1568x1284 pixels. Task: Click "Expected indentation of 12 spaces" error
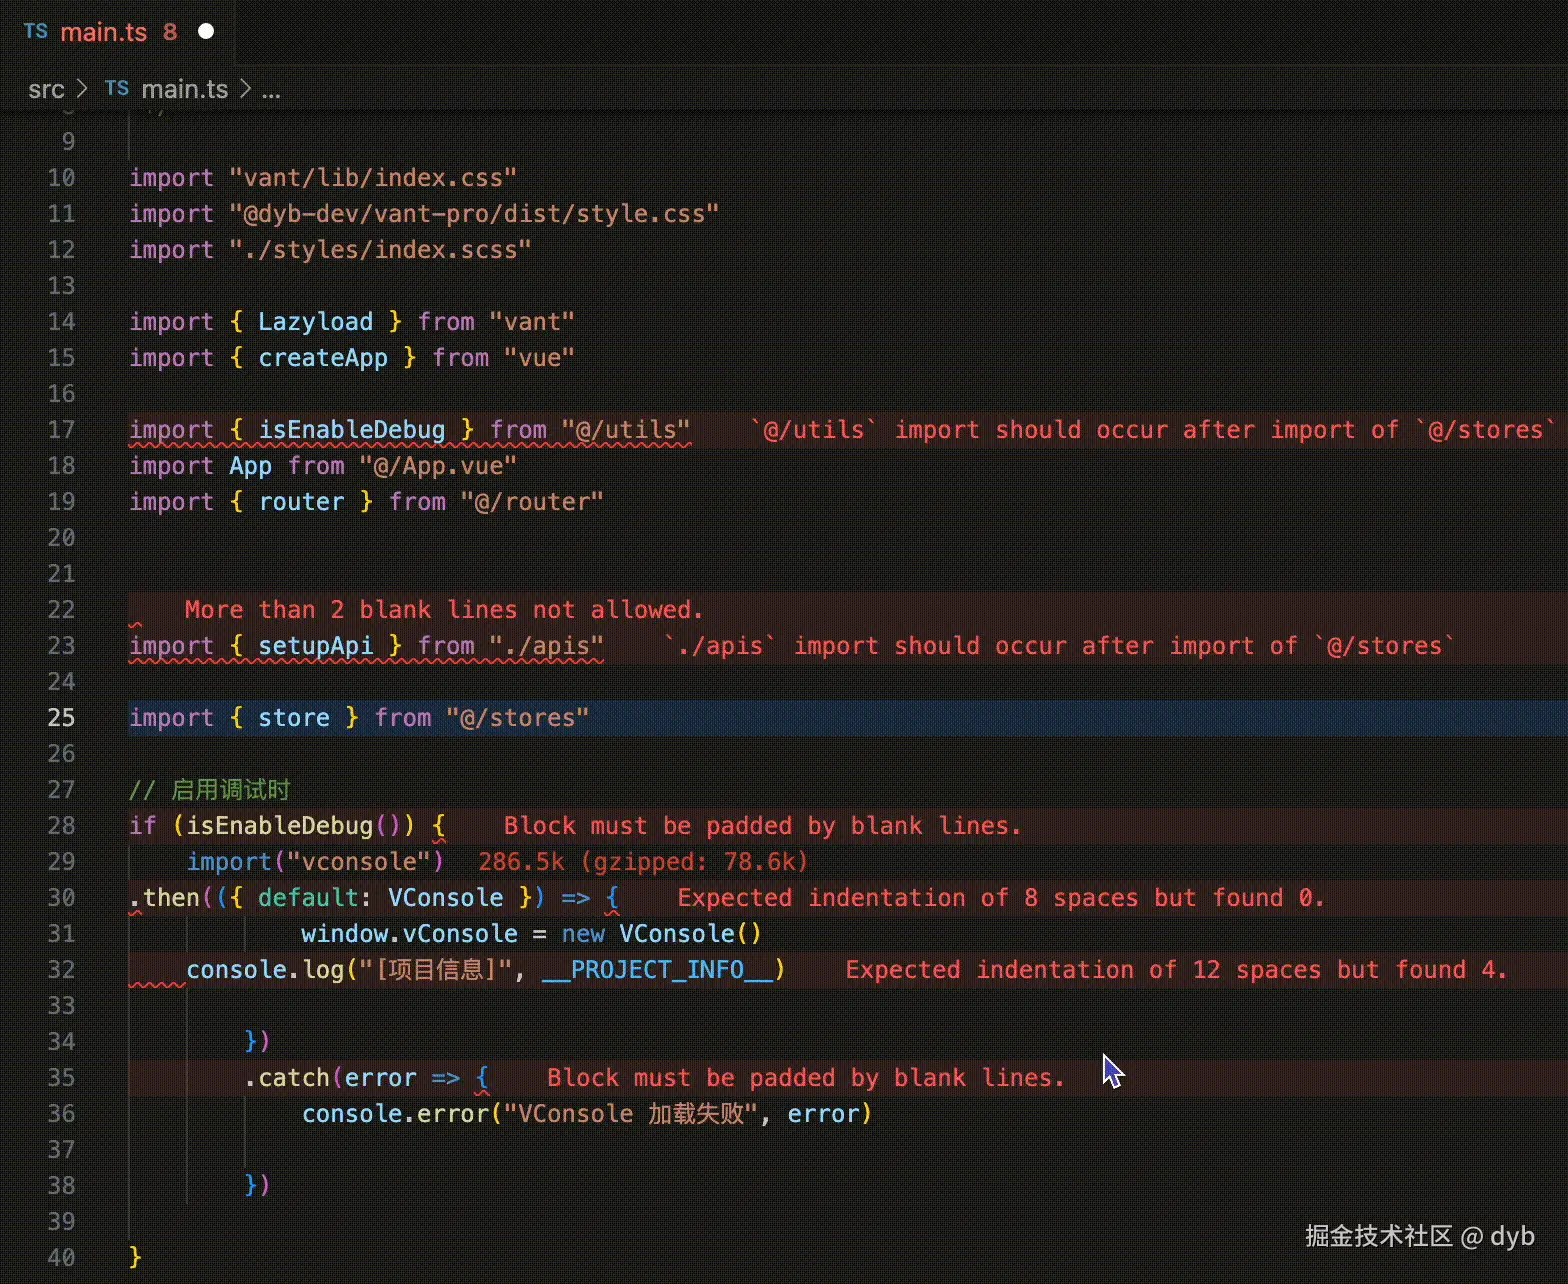(1176, 970)
